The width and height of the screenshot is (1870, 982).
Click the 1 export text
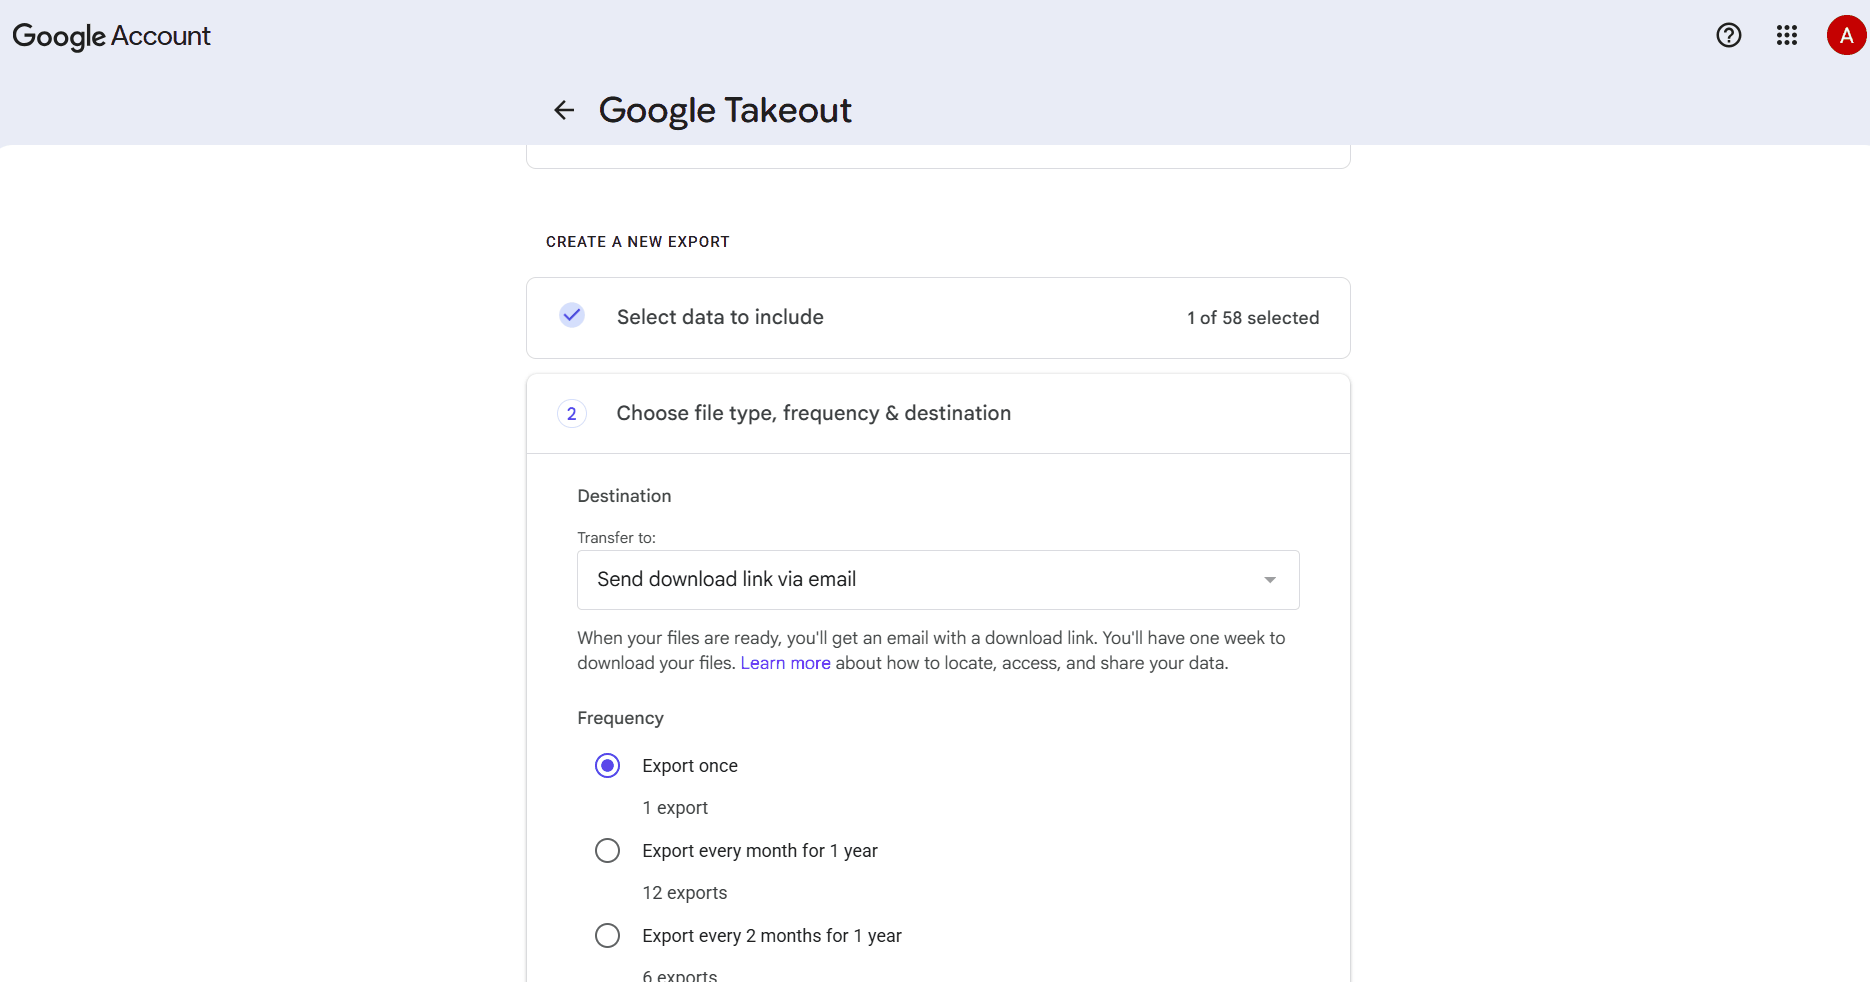(x=675, y=808)
